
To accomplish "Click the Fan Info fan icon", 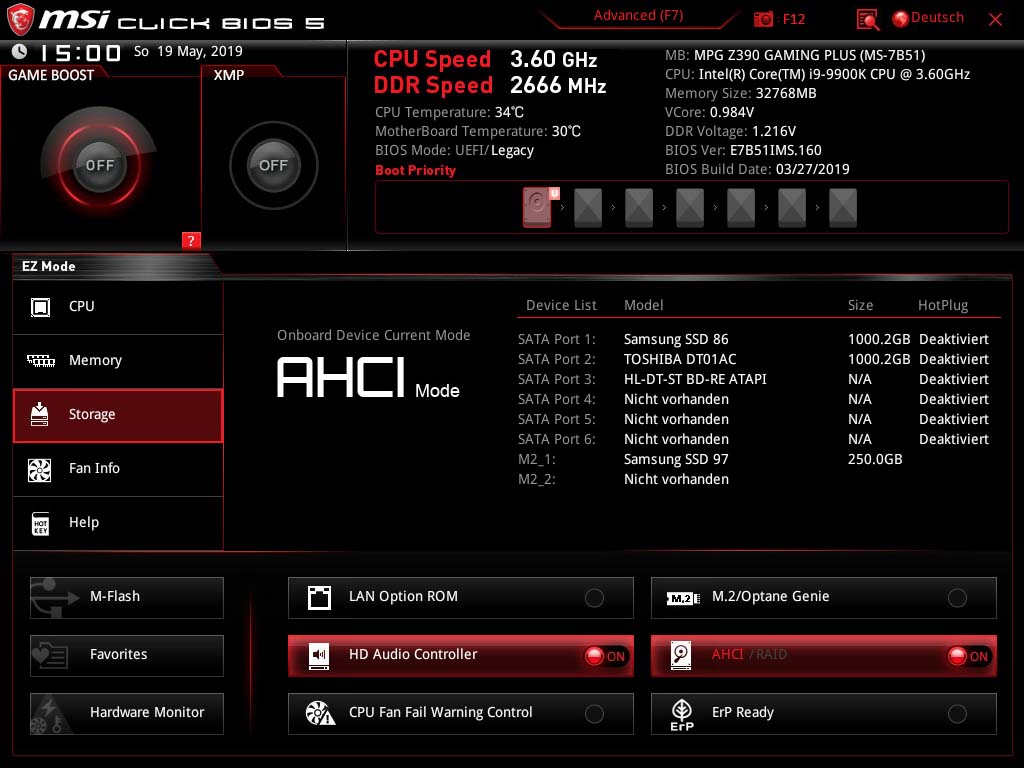I will pyautogui.click(x=40, y=470).
